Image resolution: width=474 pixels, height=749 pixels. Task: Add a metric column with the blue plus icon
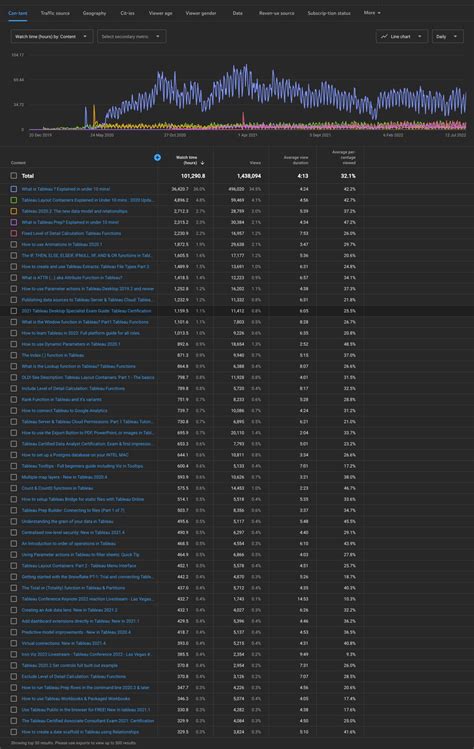(157, 158)
